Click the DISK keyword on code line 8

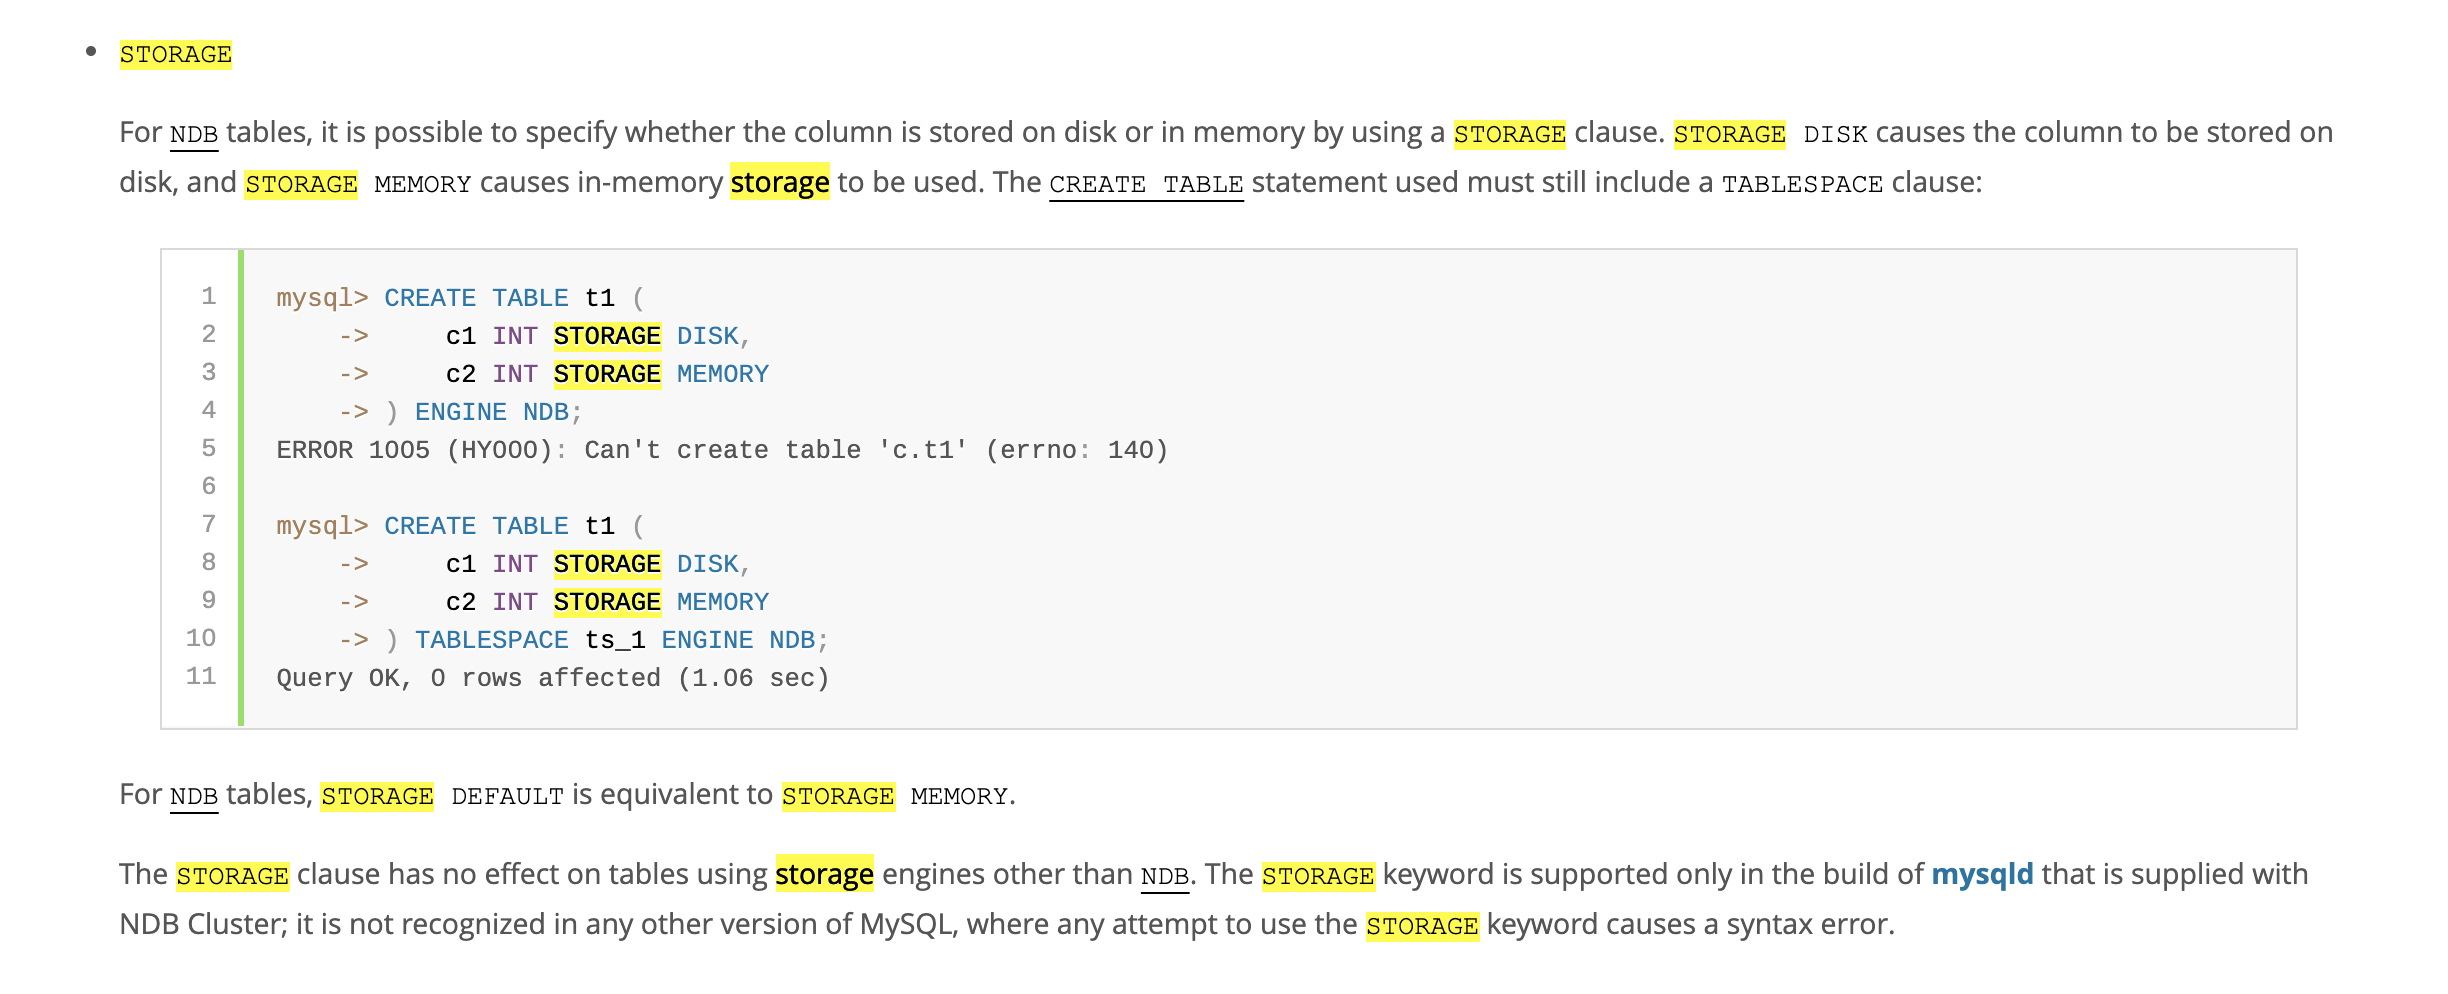pyautogui.click(x=707, y=564)
